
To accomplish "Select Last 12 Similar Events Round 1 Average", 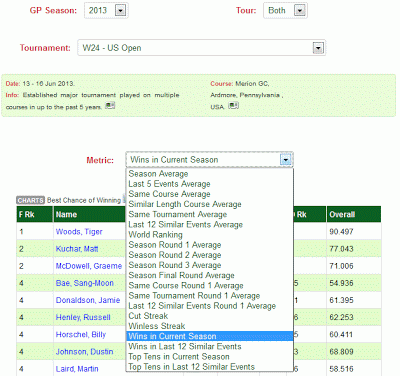I will point(210,306).
